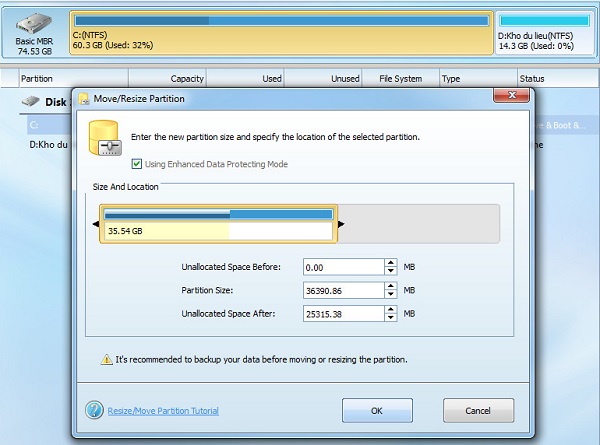Click the Disk 1 drive icon in list
The width and height of the screenshot is (600, 445).
click(x=30, y=102)
